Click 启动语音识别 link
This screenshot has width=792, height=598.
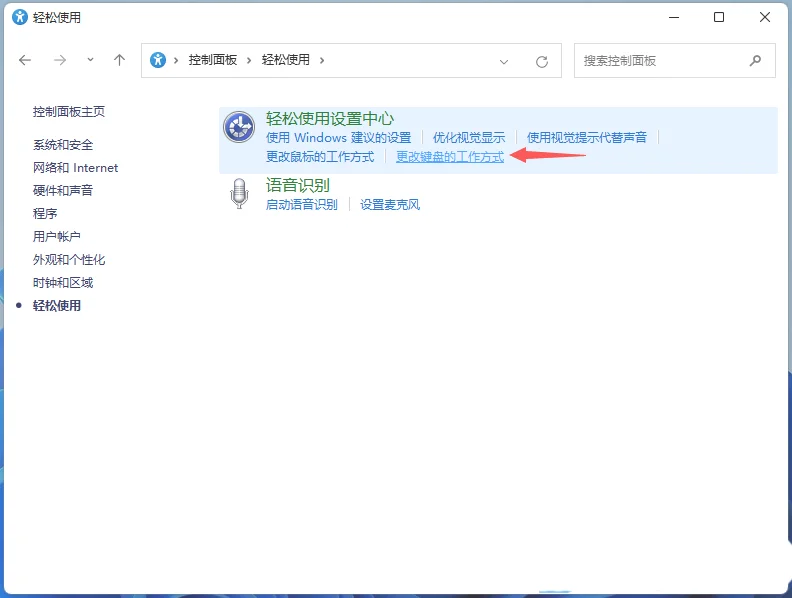[x=302, y=205]
